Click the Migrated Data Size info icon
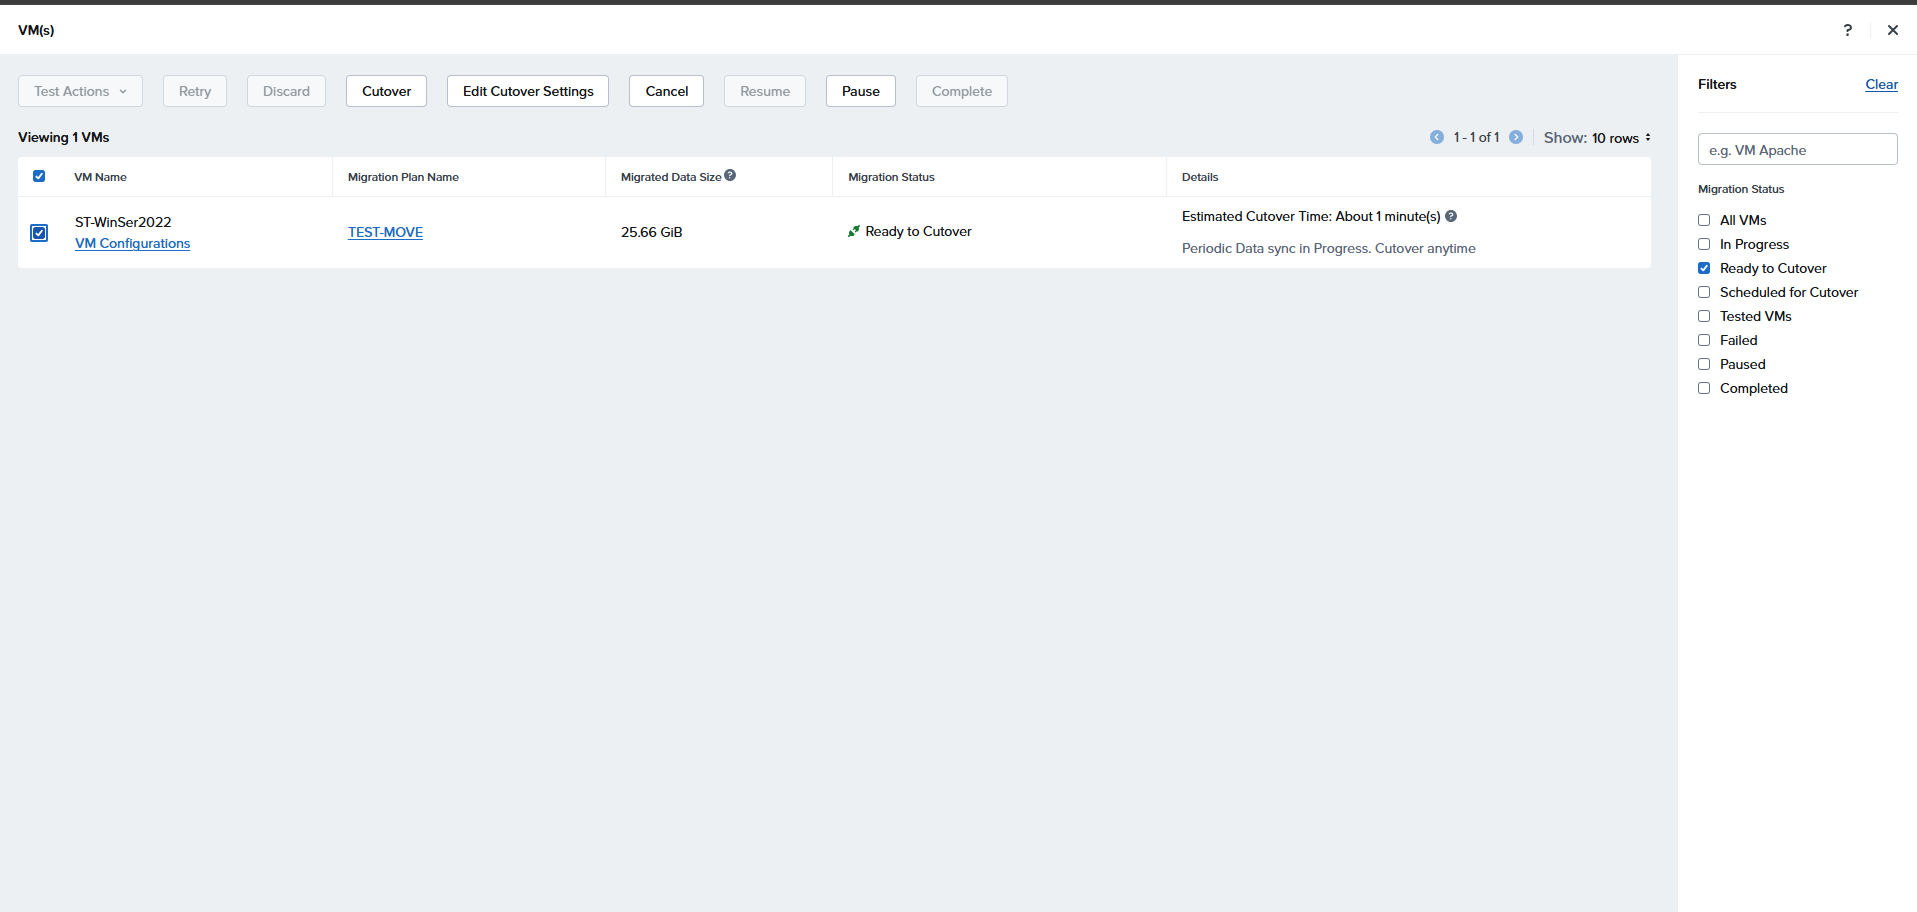The height and width of the screenshot is (912, 1917). [730, 175]
